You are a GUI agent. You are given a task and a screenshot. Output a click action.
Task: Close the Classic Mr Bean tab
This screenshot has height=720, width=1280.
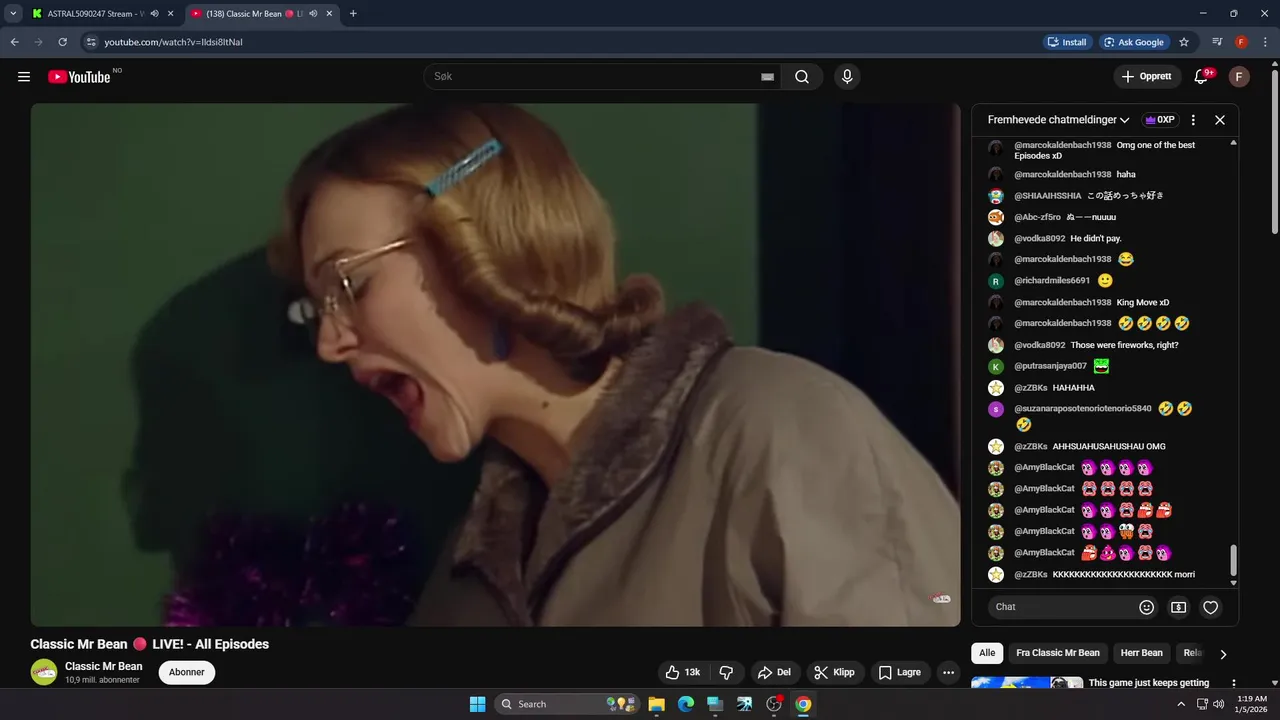coord(329,14)
